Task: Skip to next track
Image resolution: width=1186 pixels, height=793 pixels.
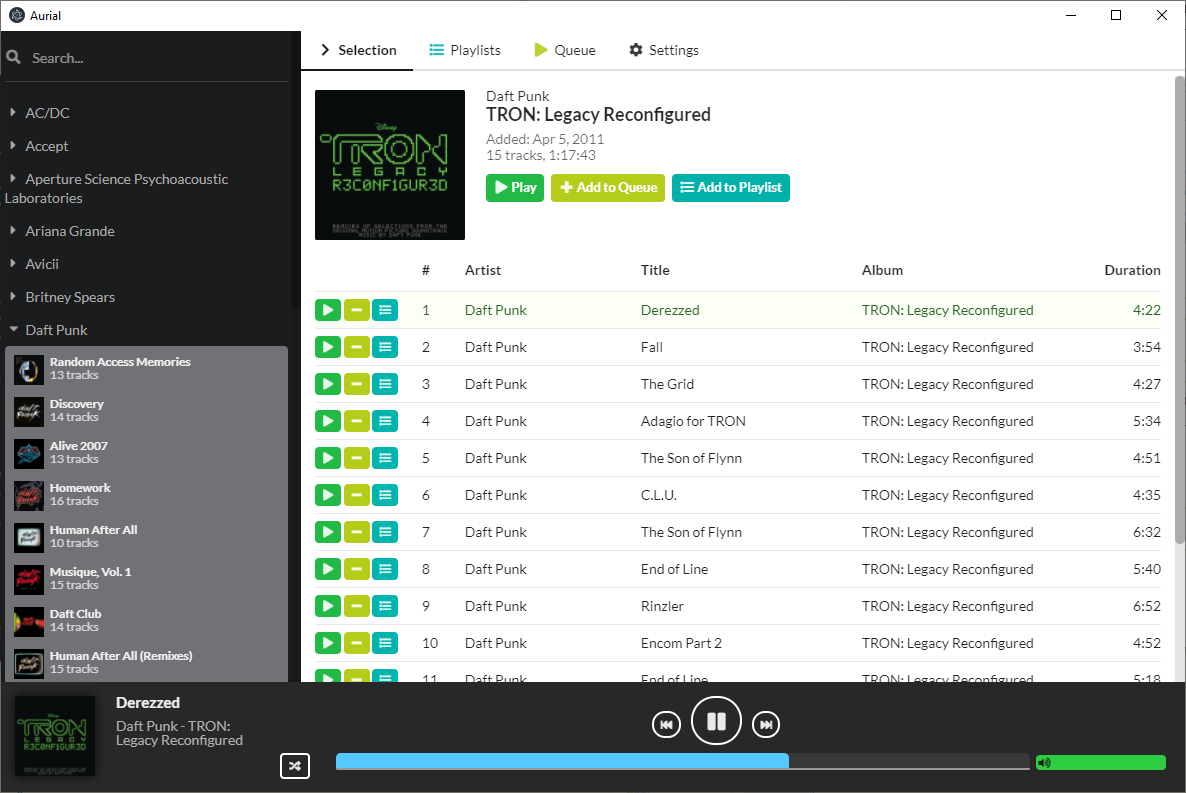Action: [766, 725]
